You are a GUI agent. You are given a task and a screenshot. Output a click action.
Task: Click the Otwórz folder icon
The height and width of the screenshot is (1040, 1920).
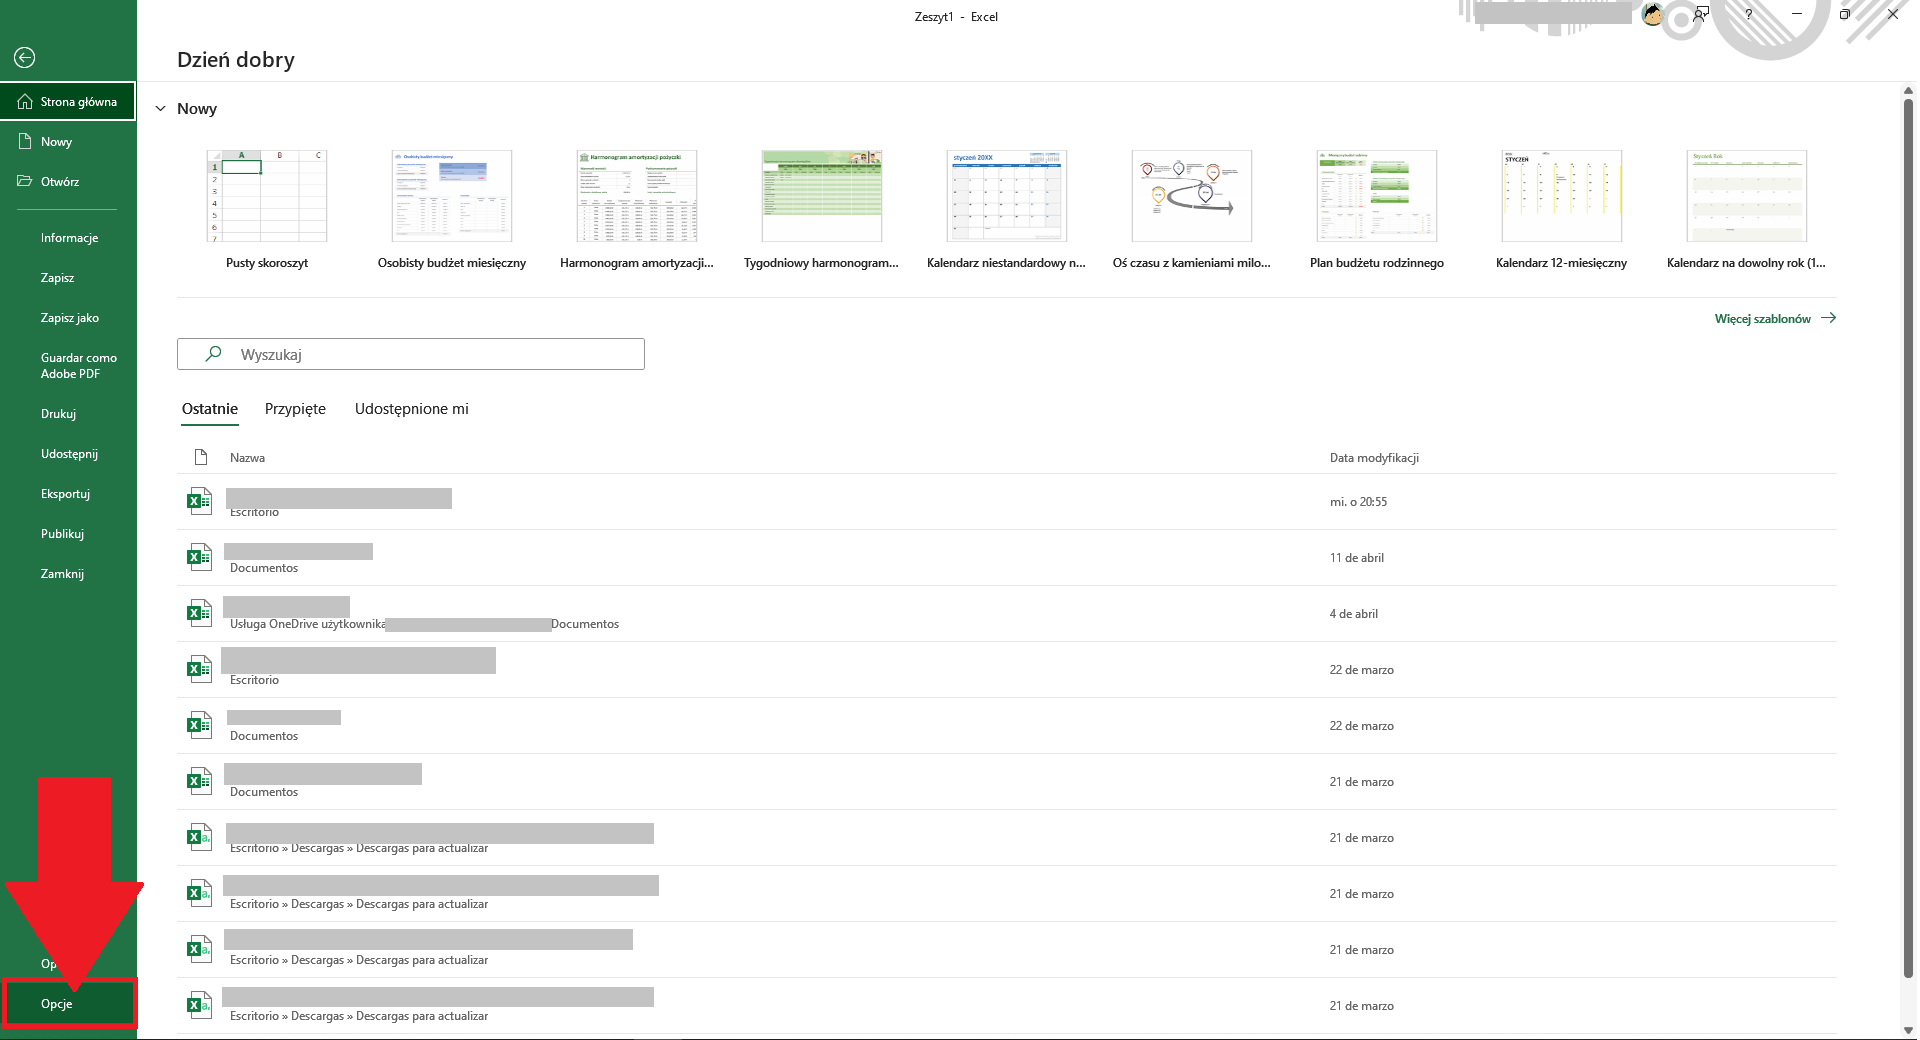point(25,181)
